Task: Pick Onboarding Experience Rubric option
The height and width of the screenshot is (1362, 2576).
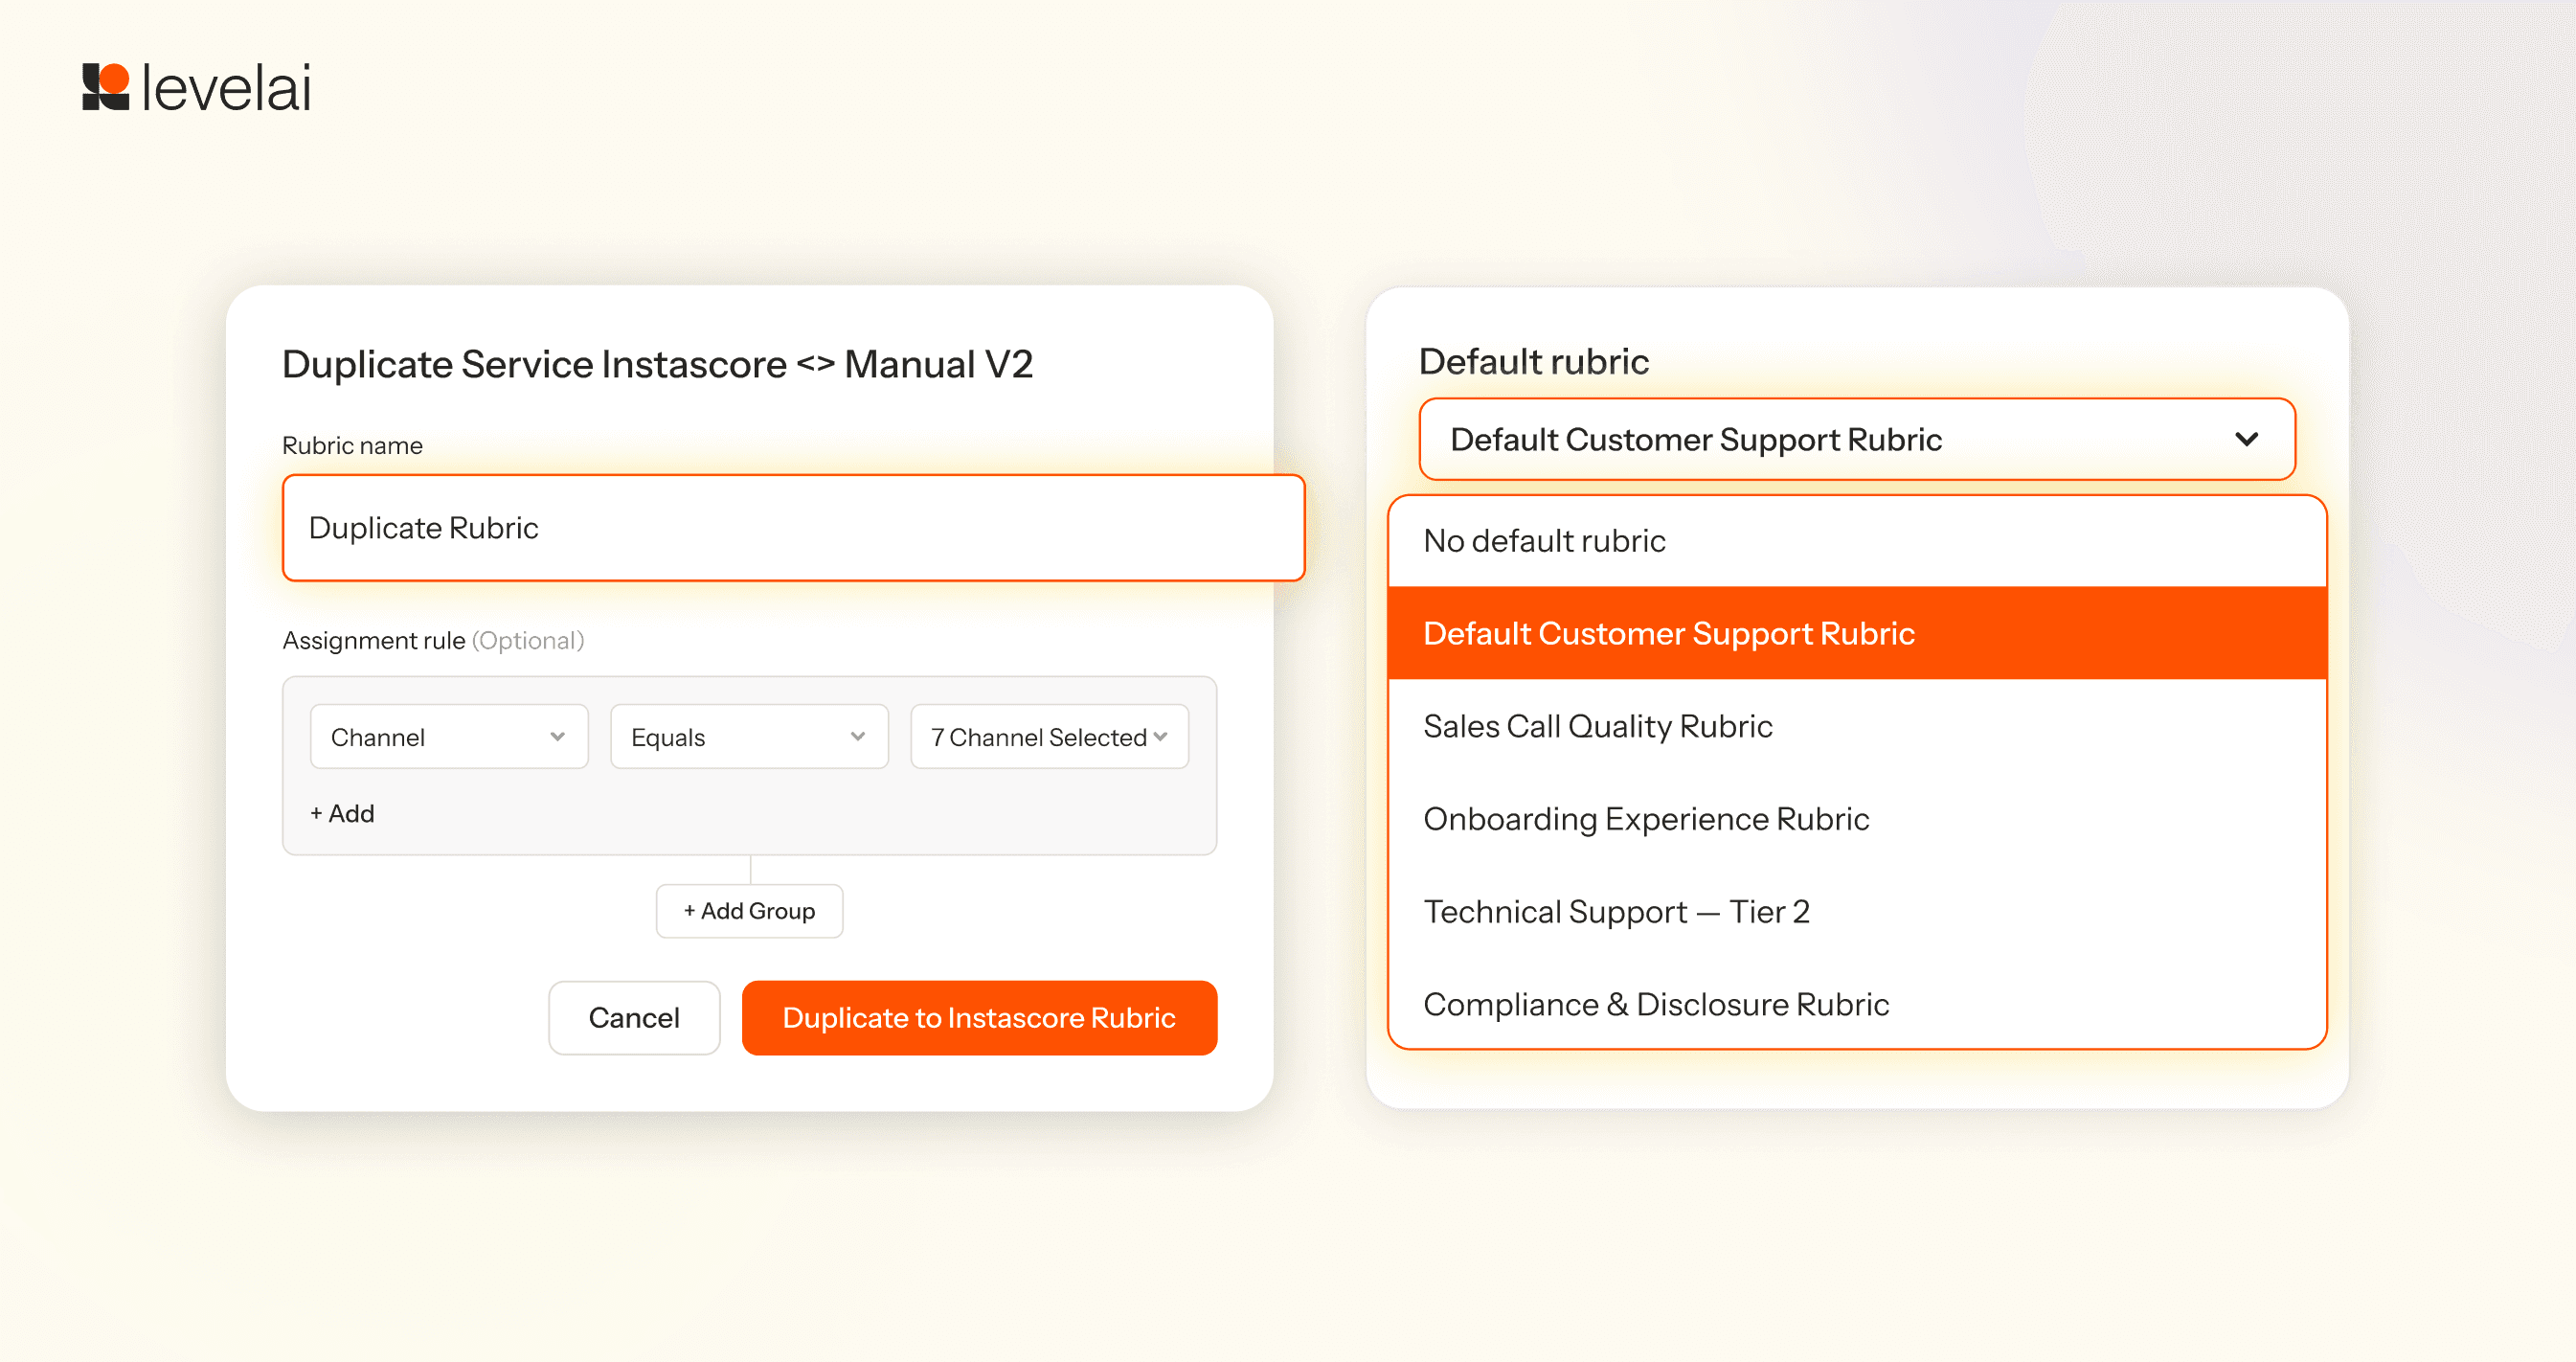Action: pyautogui.click(x=1857, y=820)
